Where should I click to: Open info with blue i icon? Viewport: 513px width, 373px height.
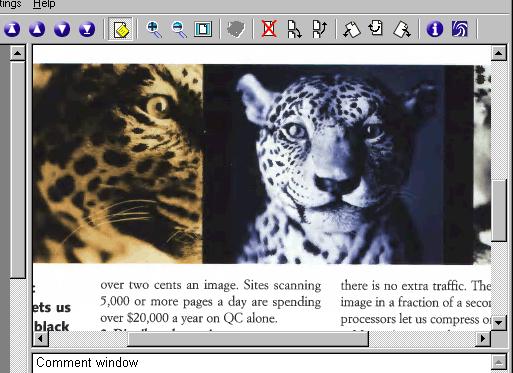pyautogui.click(x=435, y=29)
